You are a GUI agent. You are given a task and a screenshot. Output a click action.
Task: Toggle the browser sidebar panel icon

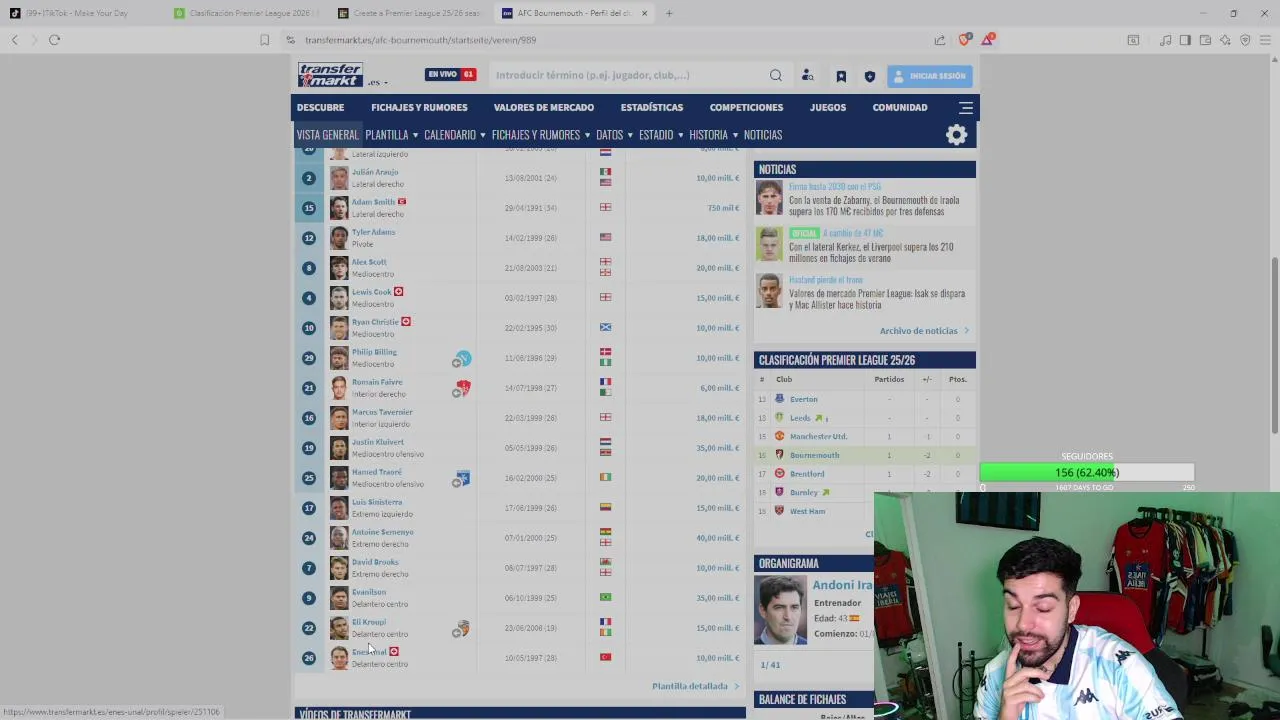(x=1185, y=40)
